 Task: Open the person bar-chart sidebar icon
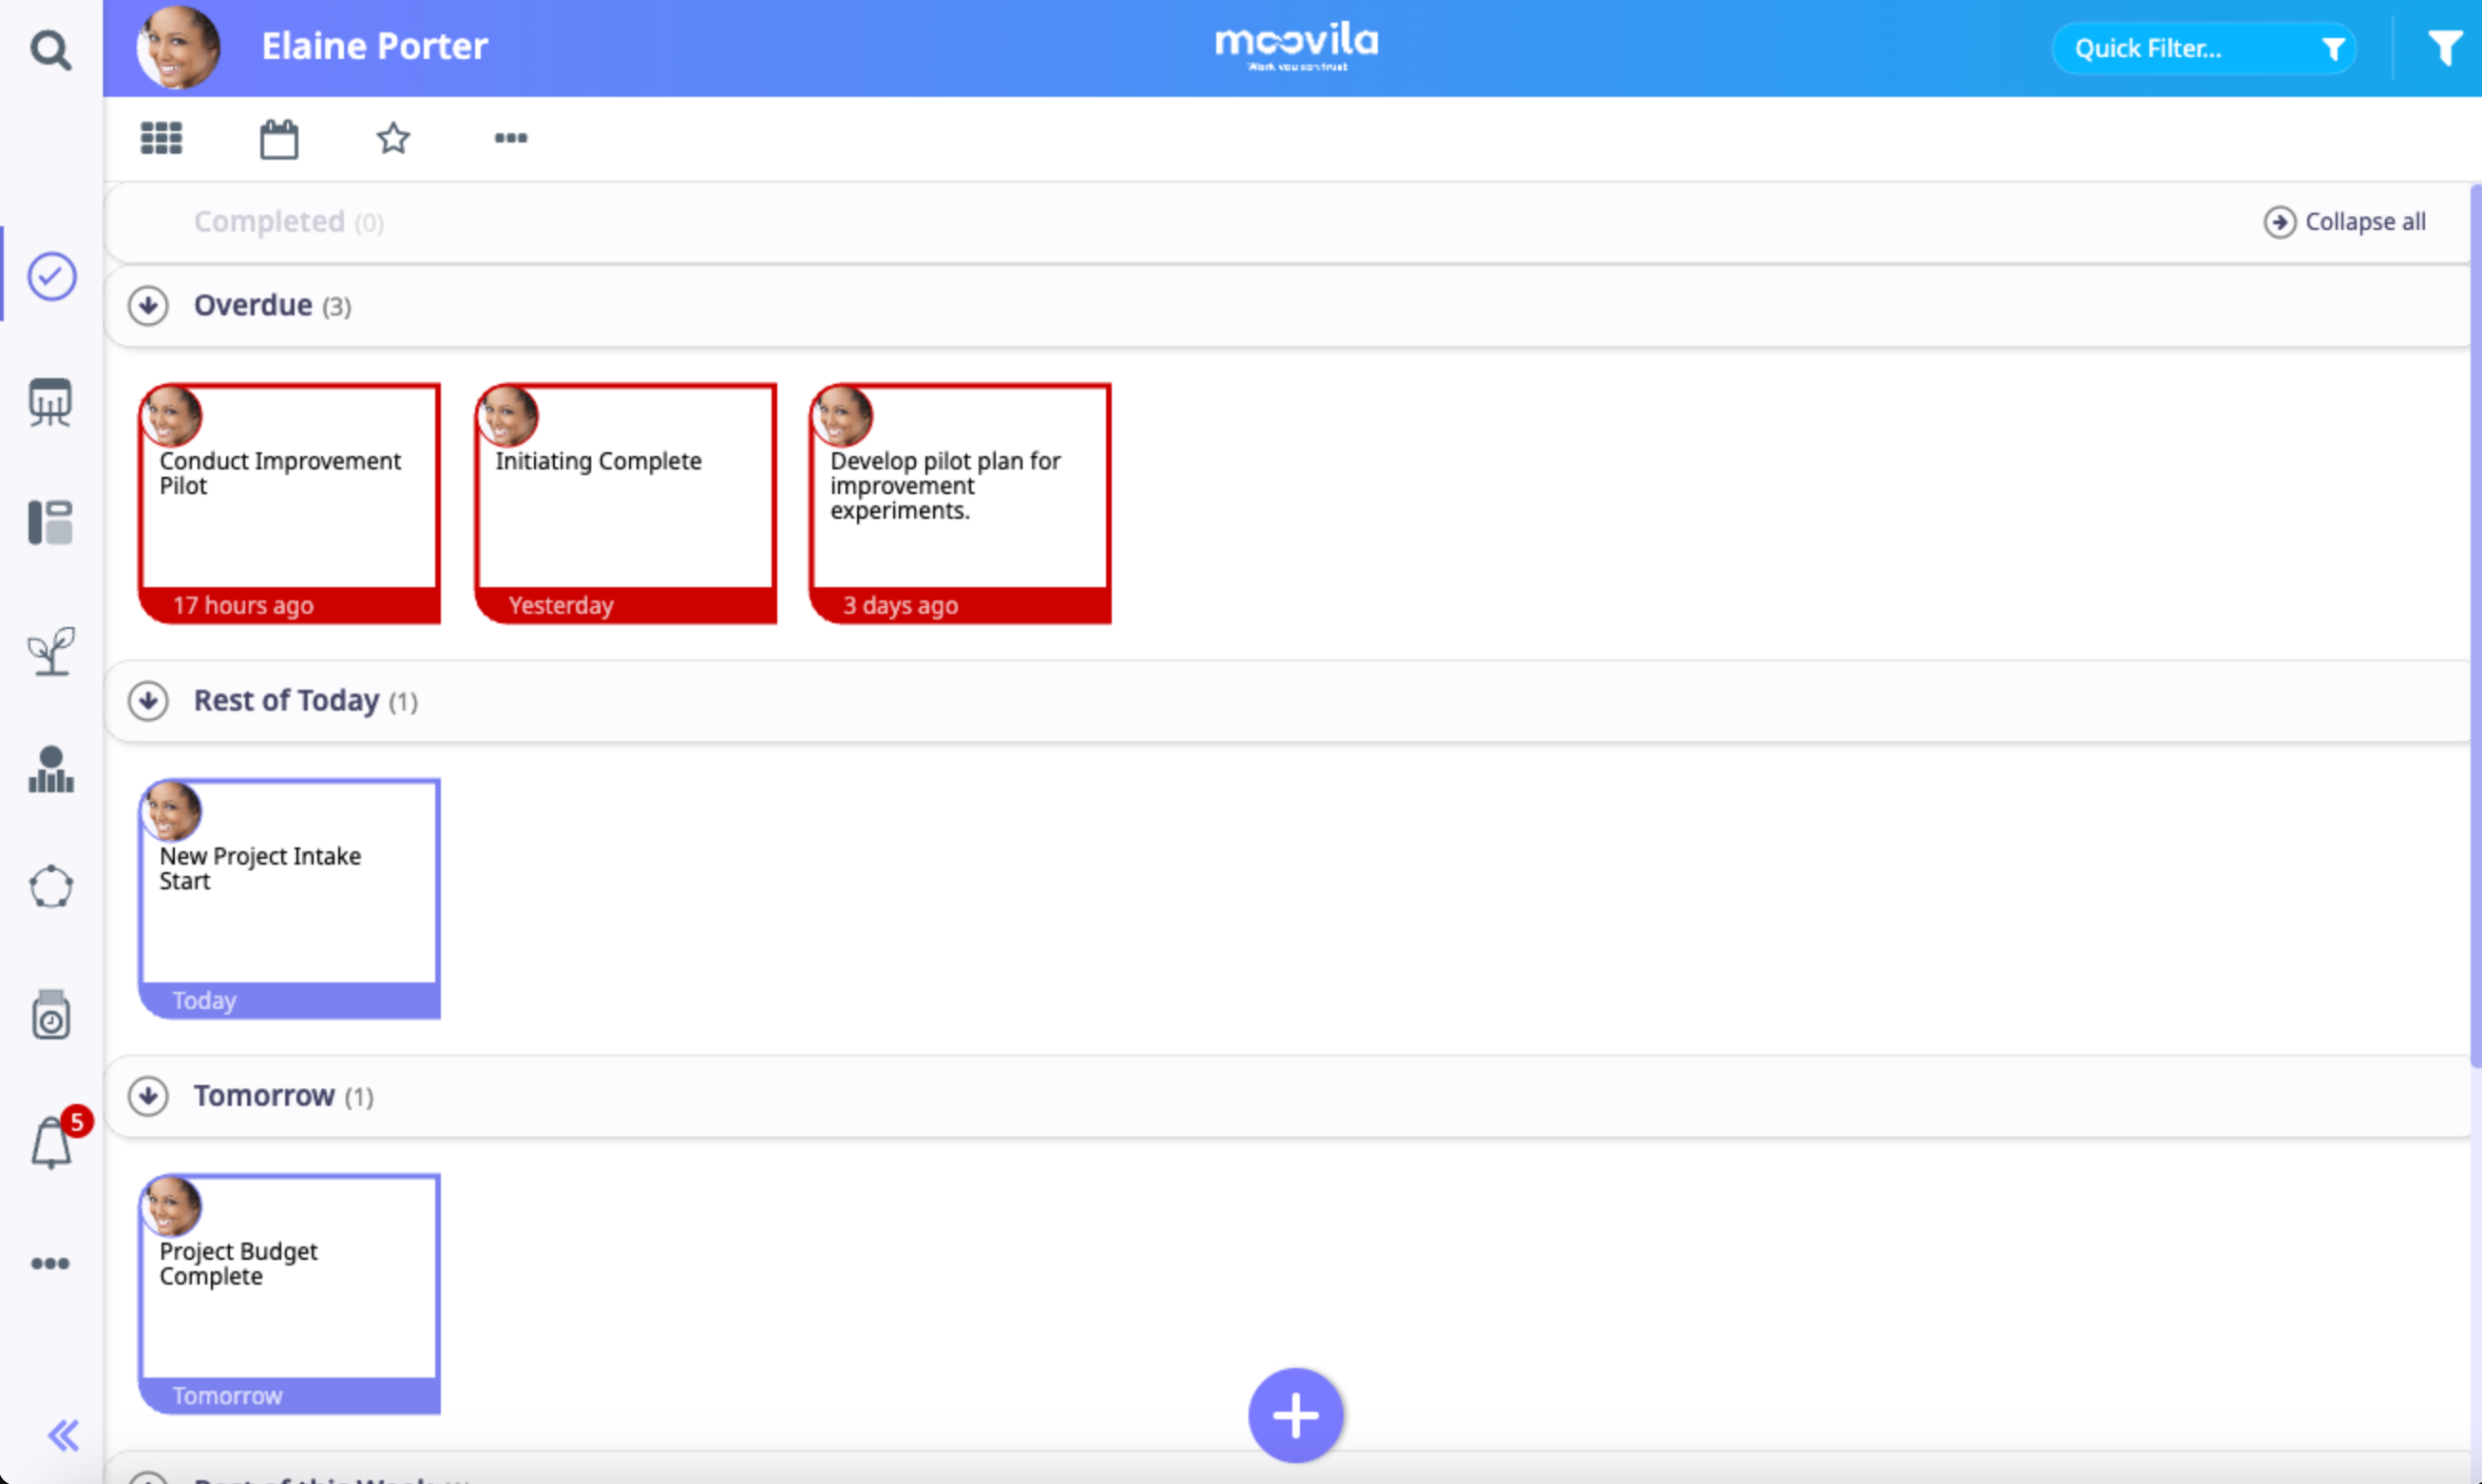[x=51, y=770]
